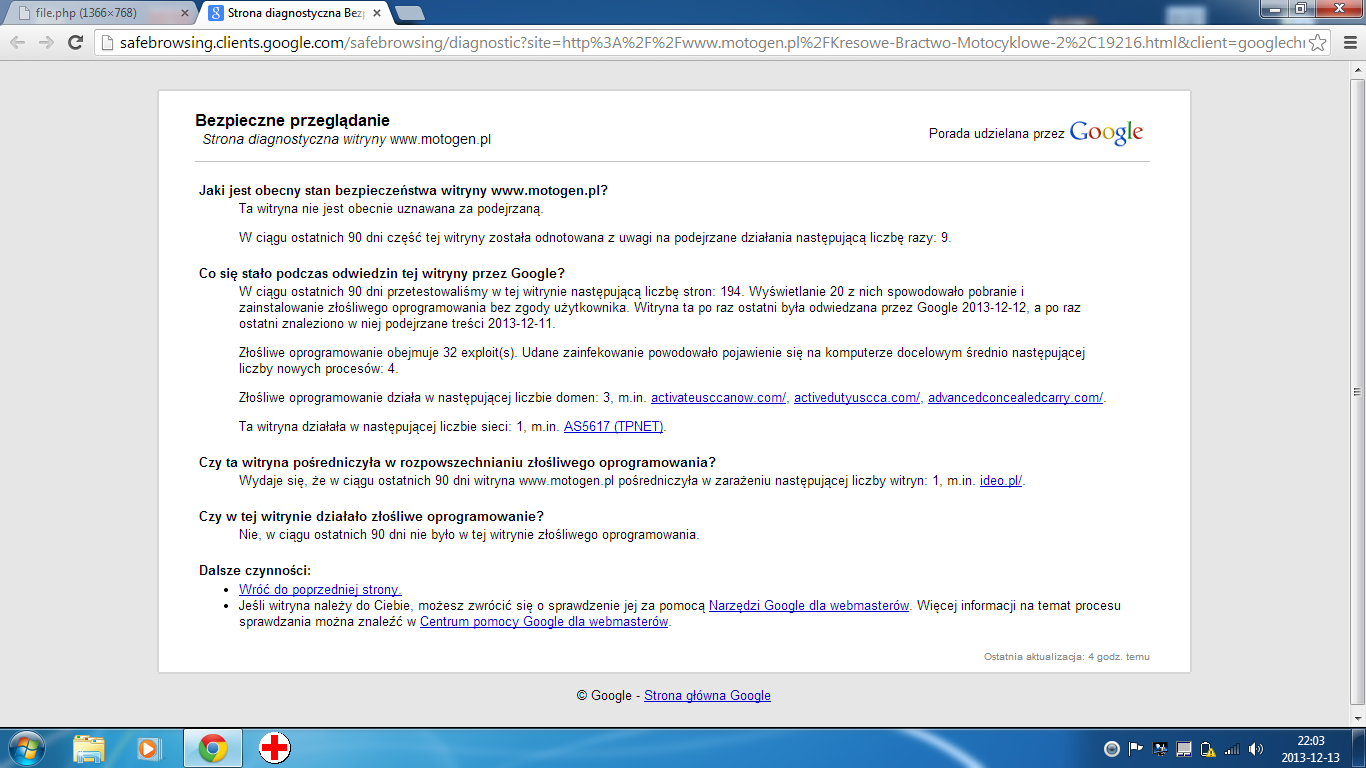Open the ideo.pl/ link
Screen dimensions: 1366x768
tap(1001, 481)
